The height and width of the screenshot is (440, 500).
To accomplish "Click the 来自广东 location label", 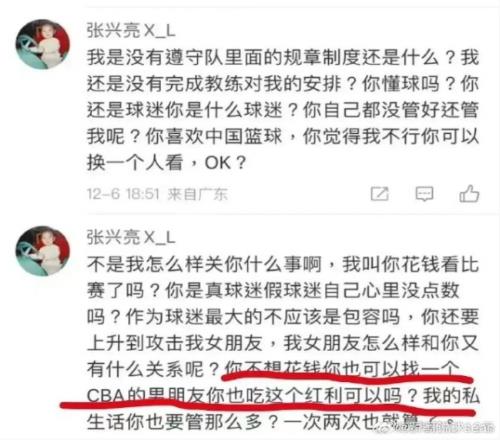I will pyautogui.click(x=198, y=194).
